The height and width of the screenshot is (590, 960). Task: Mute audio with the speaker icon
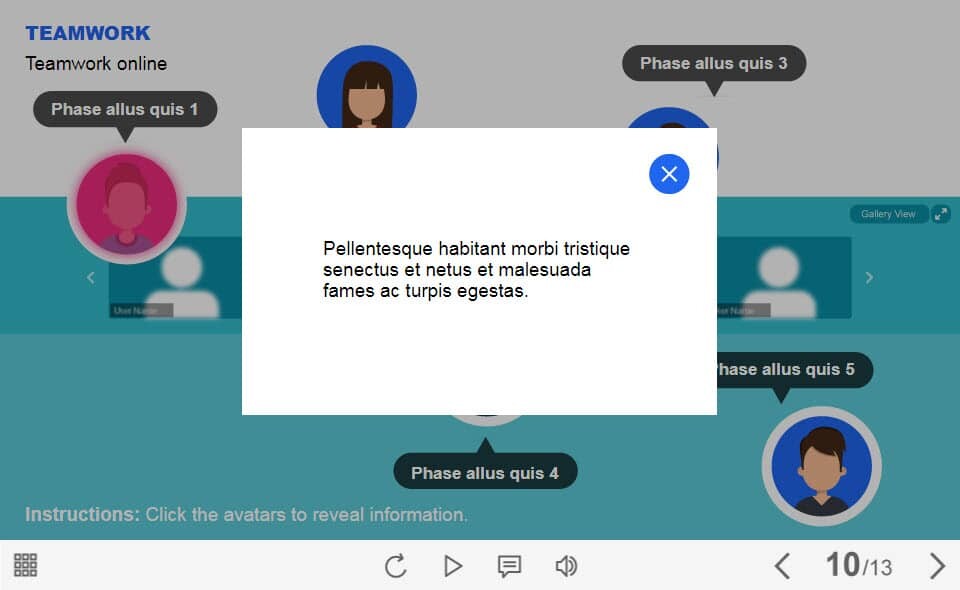566,566
